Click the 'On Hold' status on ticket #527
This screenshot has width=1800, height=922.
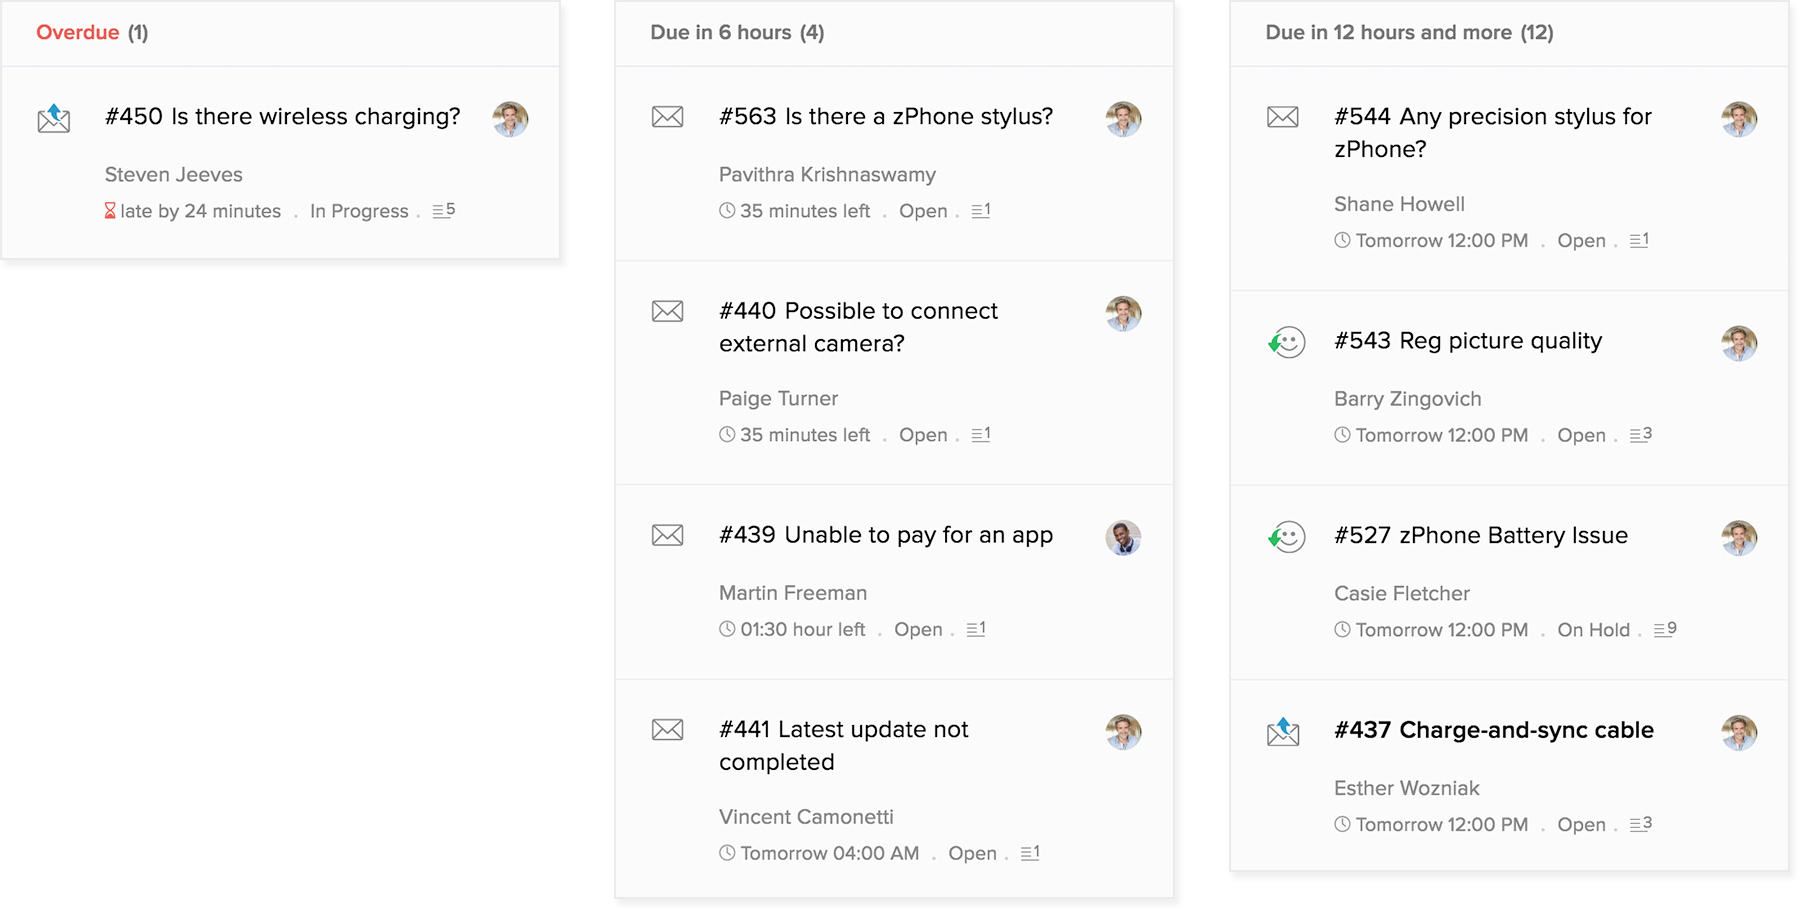point(1593,630)
